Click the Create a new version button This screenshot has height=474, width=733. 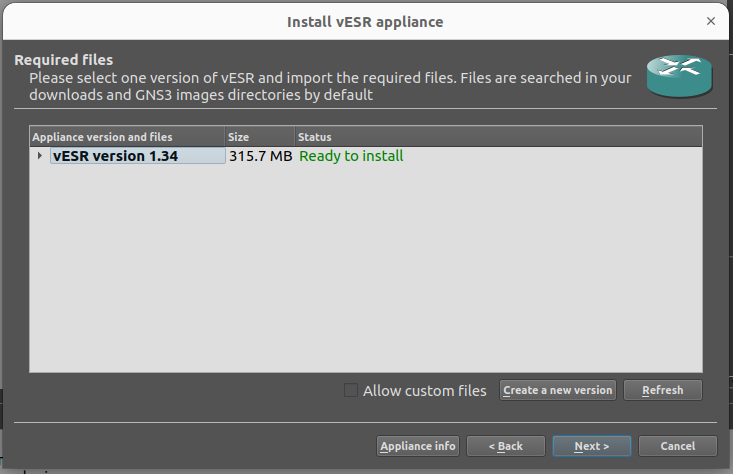(x=557, y=390)
